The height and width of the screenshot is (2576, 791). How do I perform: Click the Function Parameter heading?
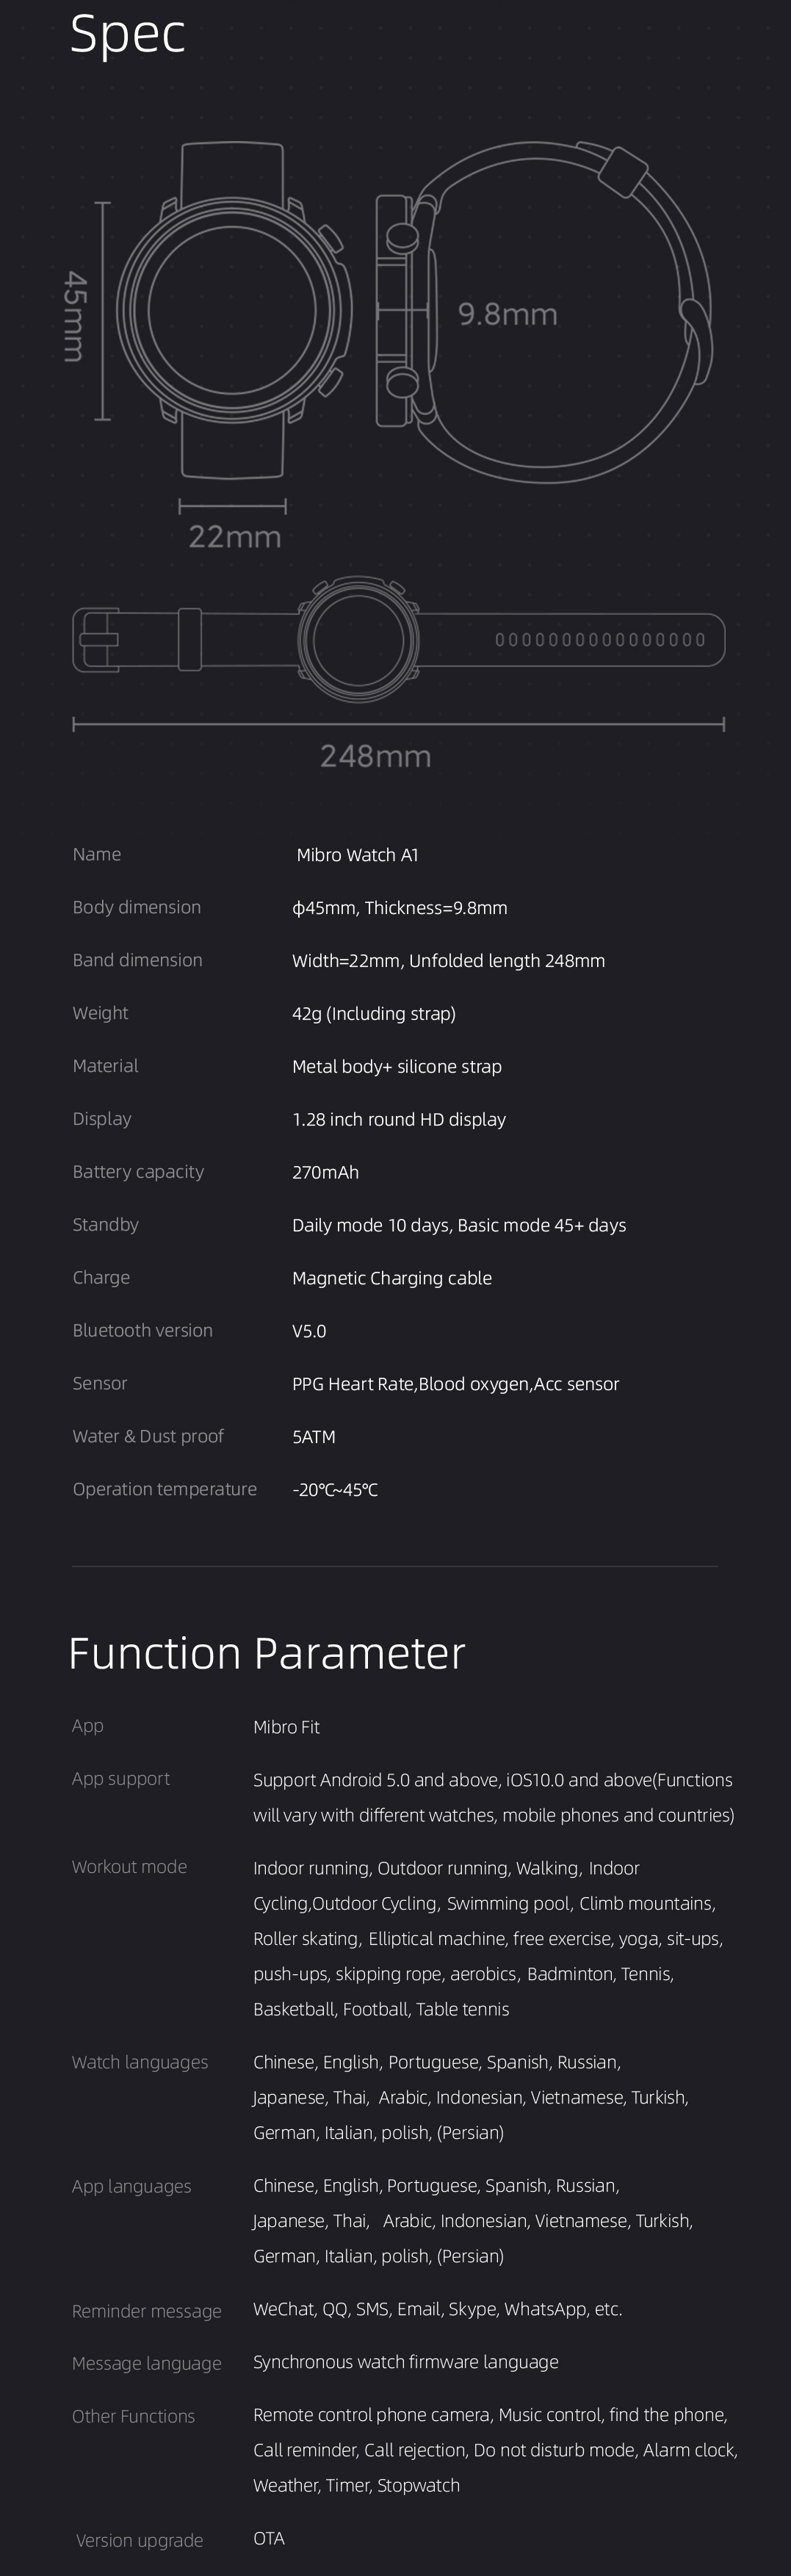click(266, 1653)
